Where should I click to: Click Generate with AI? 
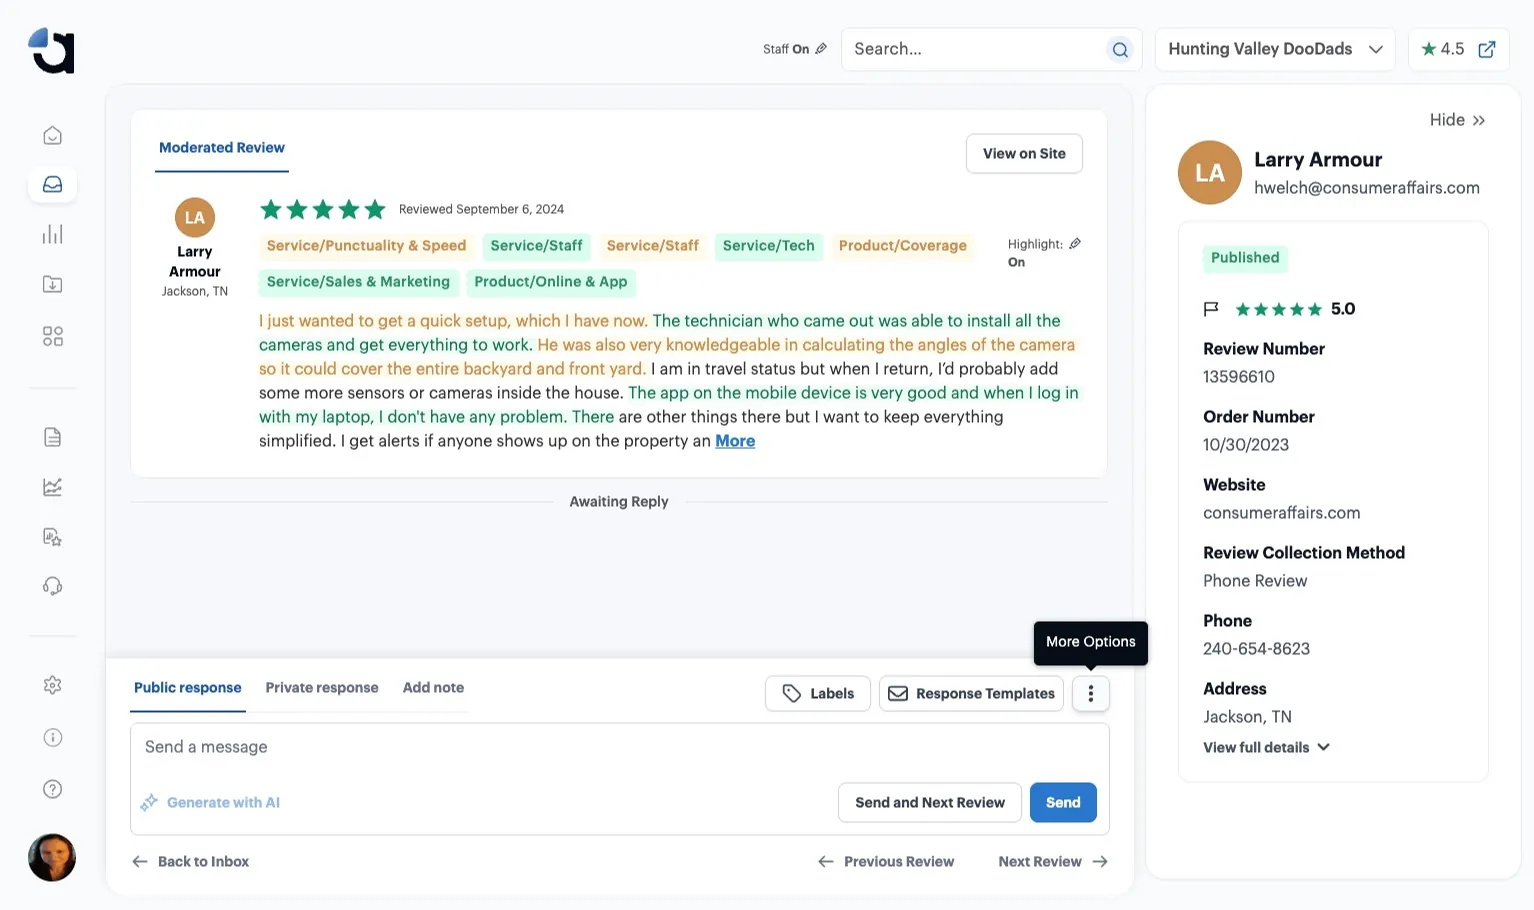pyautogui.click(x=211, y=802)
